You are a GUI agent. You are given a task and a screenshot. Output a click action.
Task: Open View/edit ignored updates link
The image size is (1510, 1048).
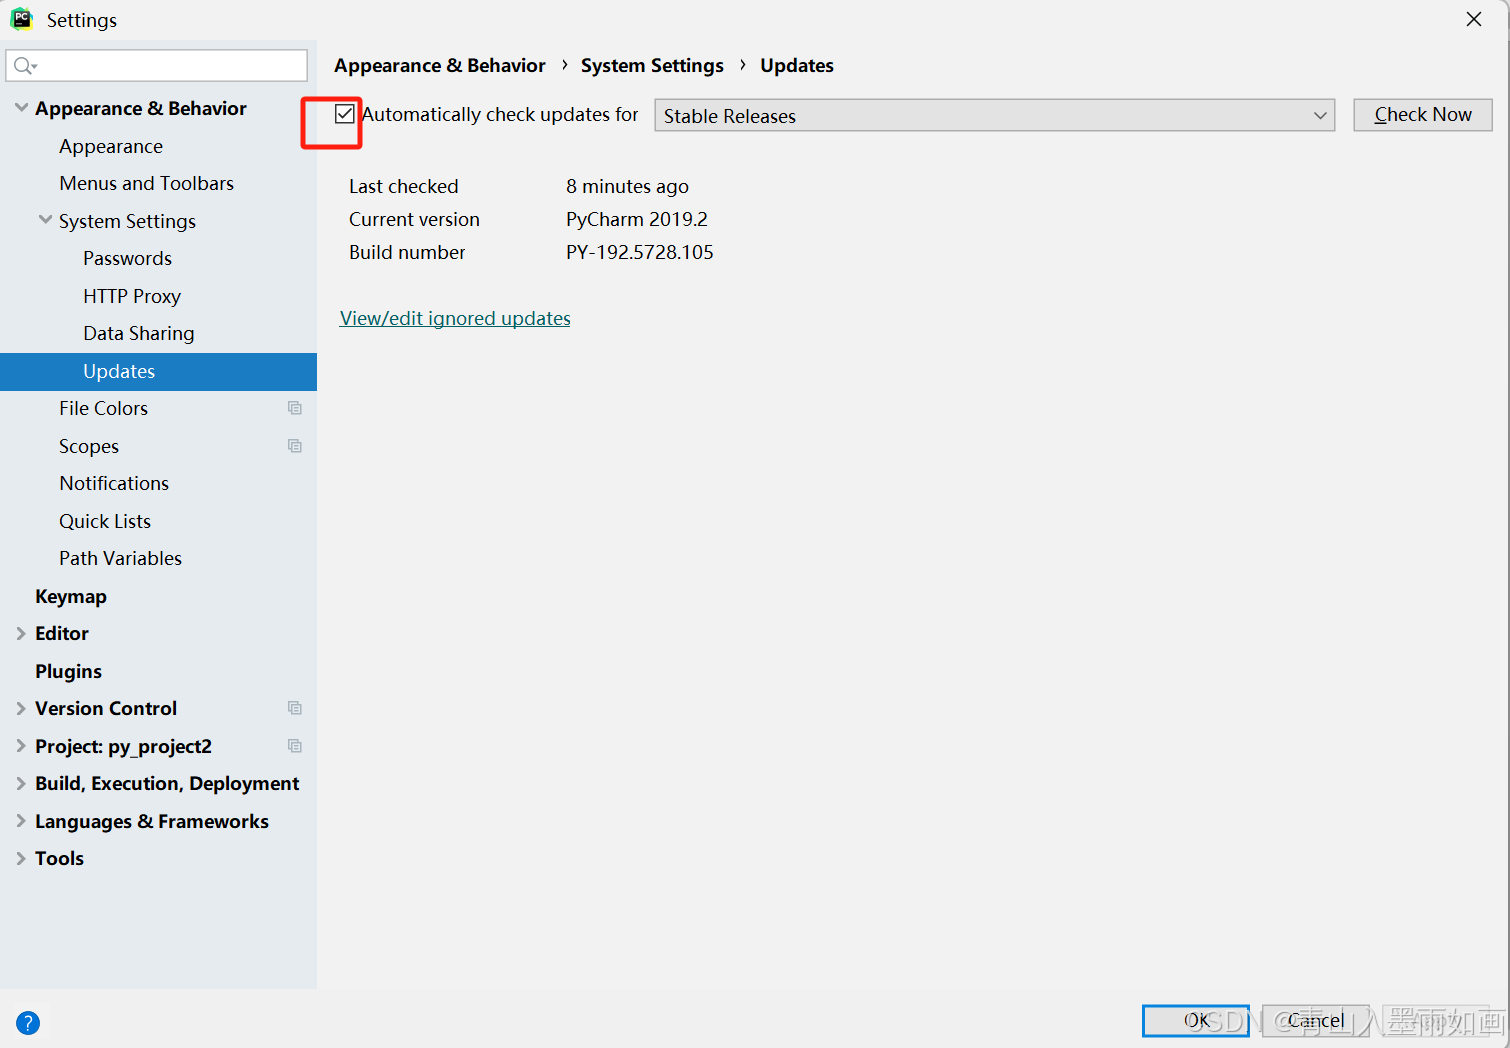[455, 318]
